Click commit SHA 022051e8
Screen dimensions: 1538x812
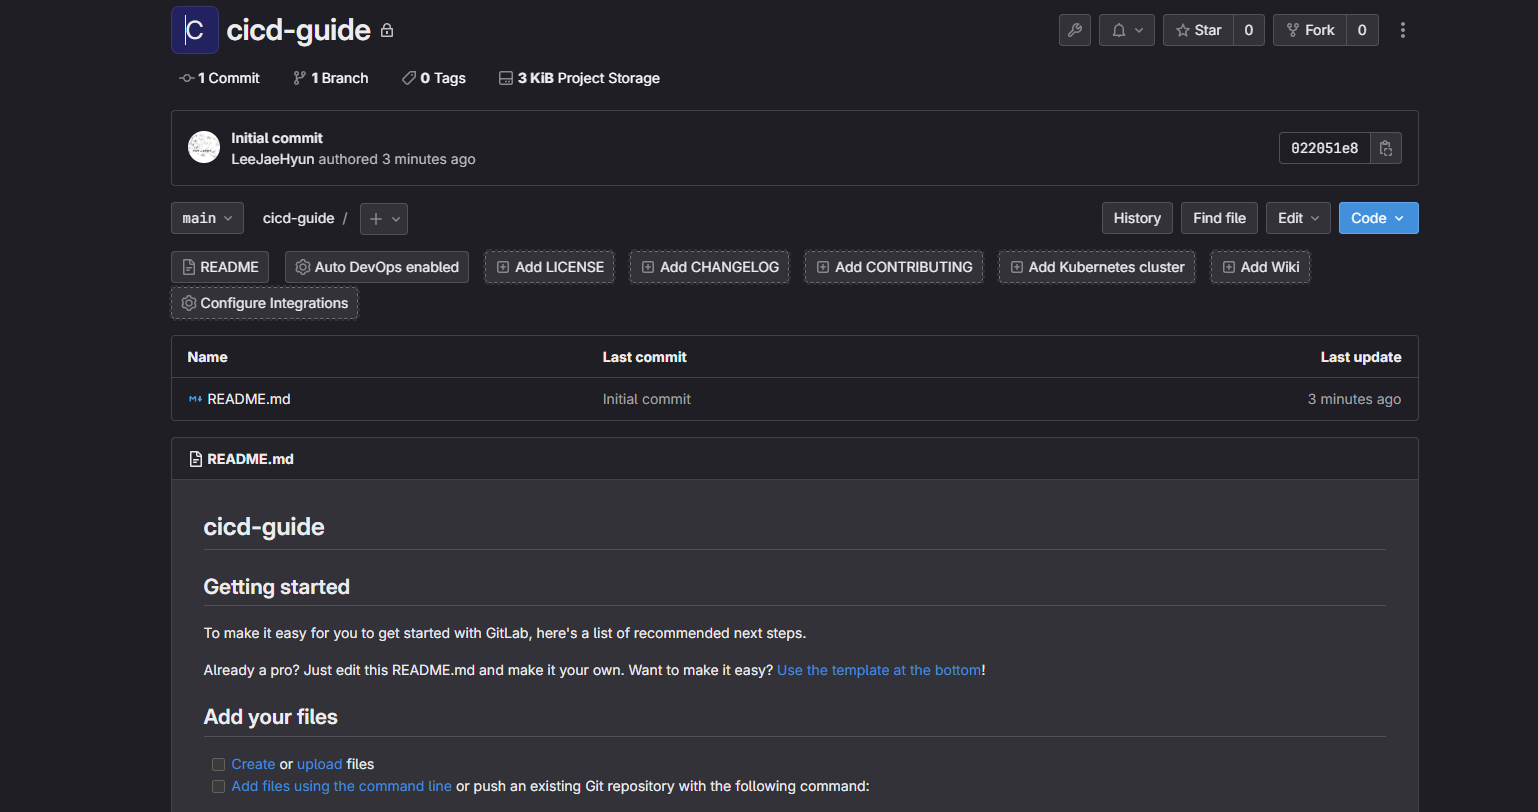1325,148
